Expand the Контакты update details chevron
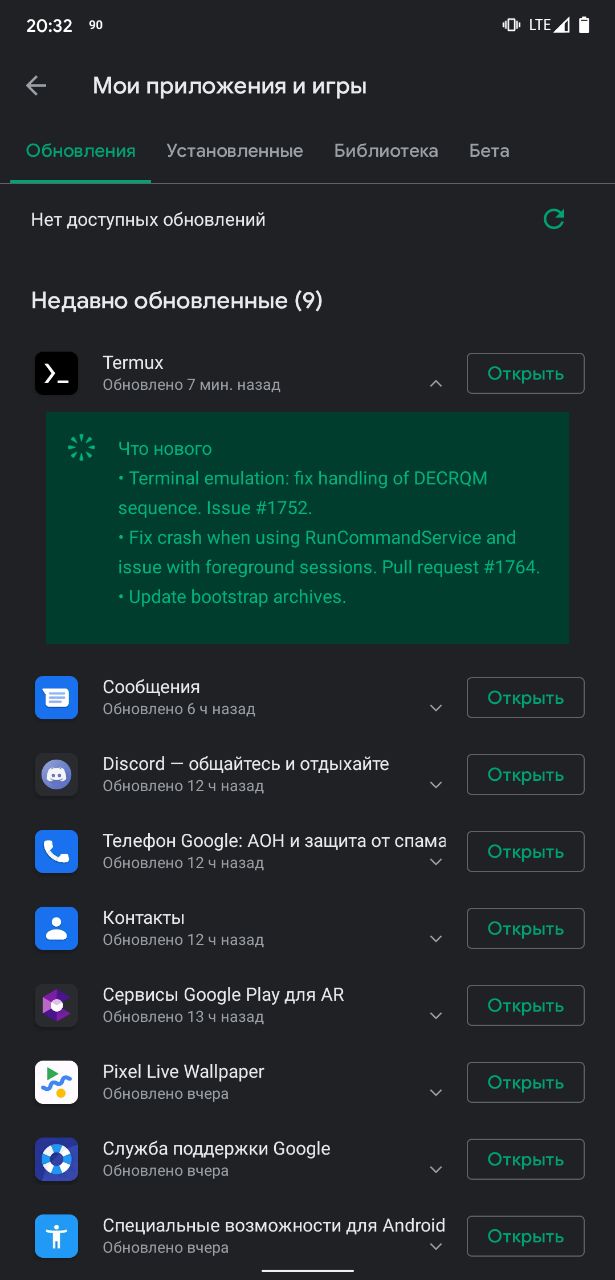 pyautogui.click(x=435, y=939)
